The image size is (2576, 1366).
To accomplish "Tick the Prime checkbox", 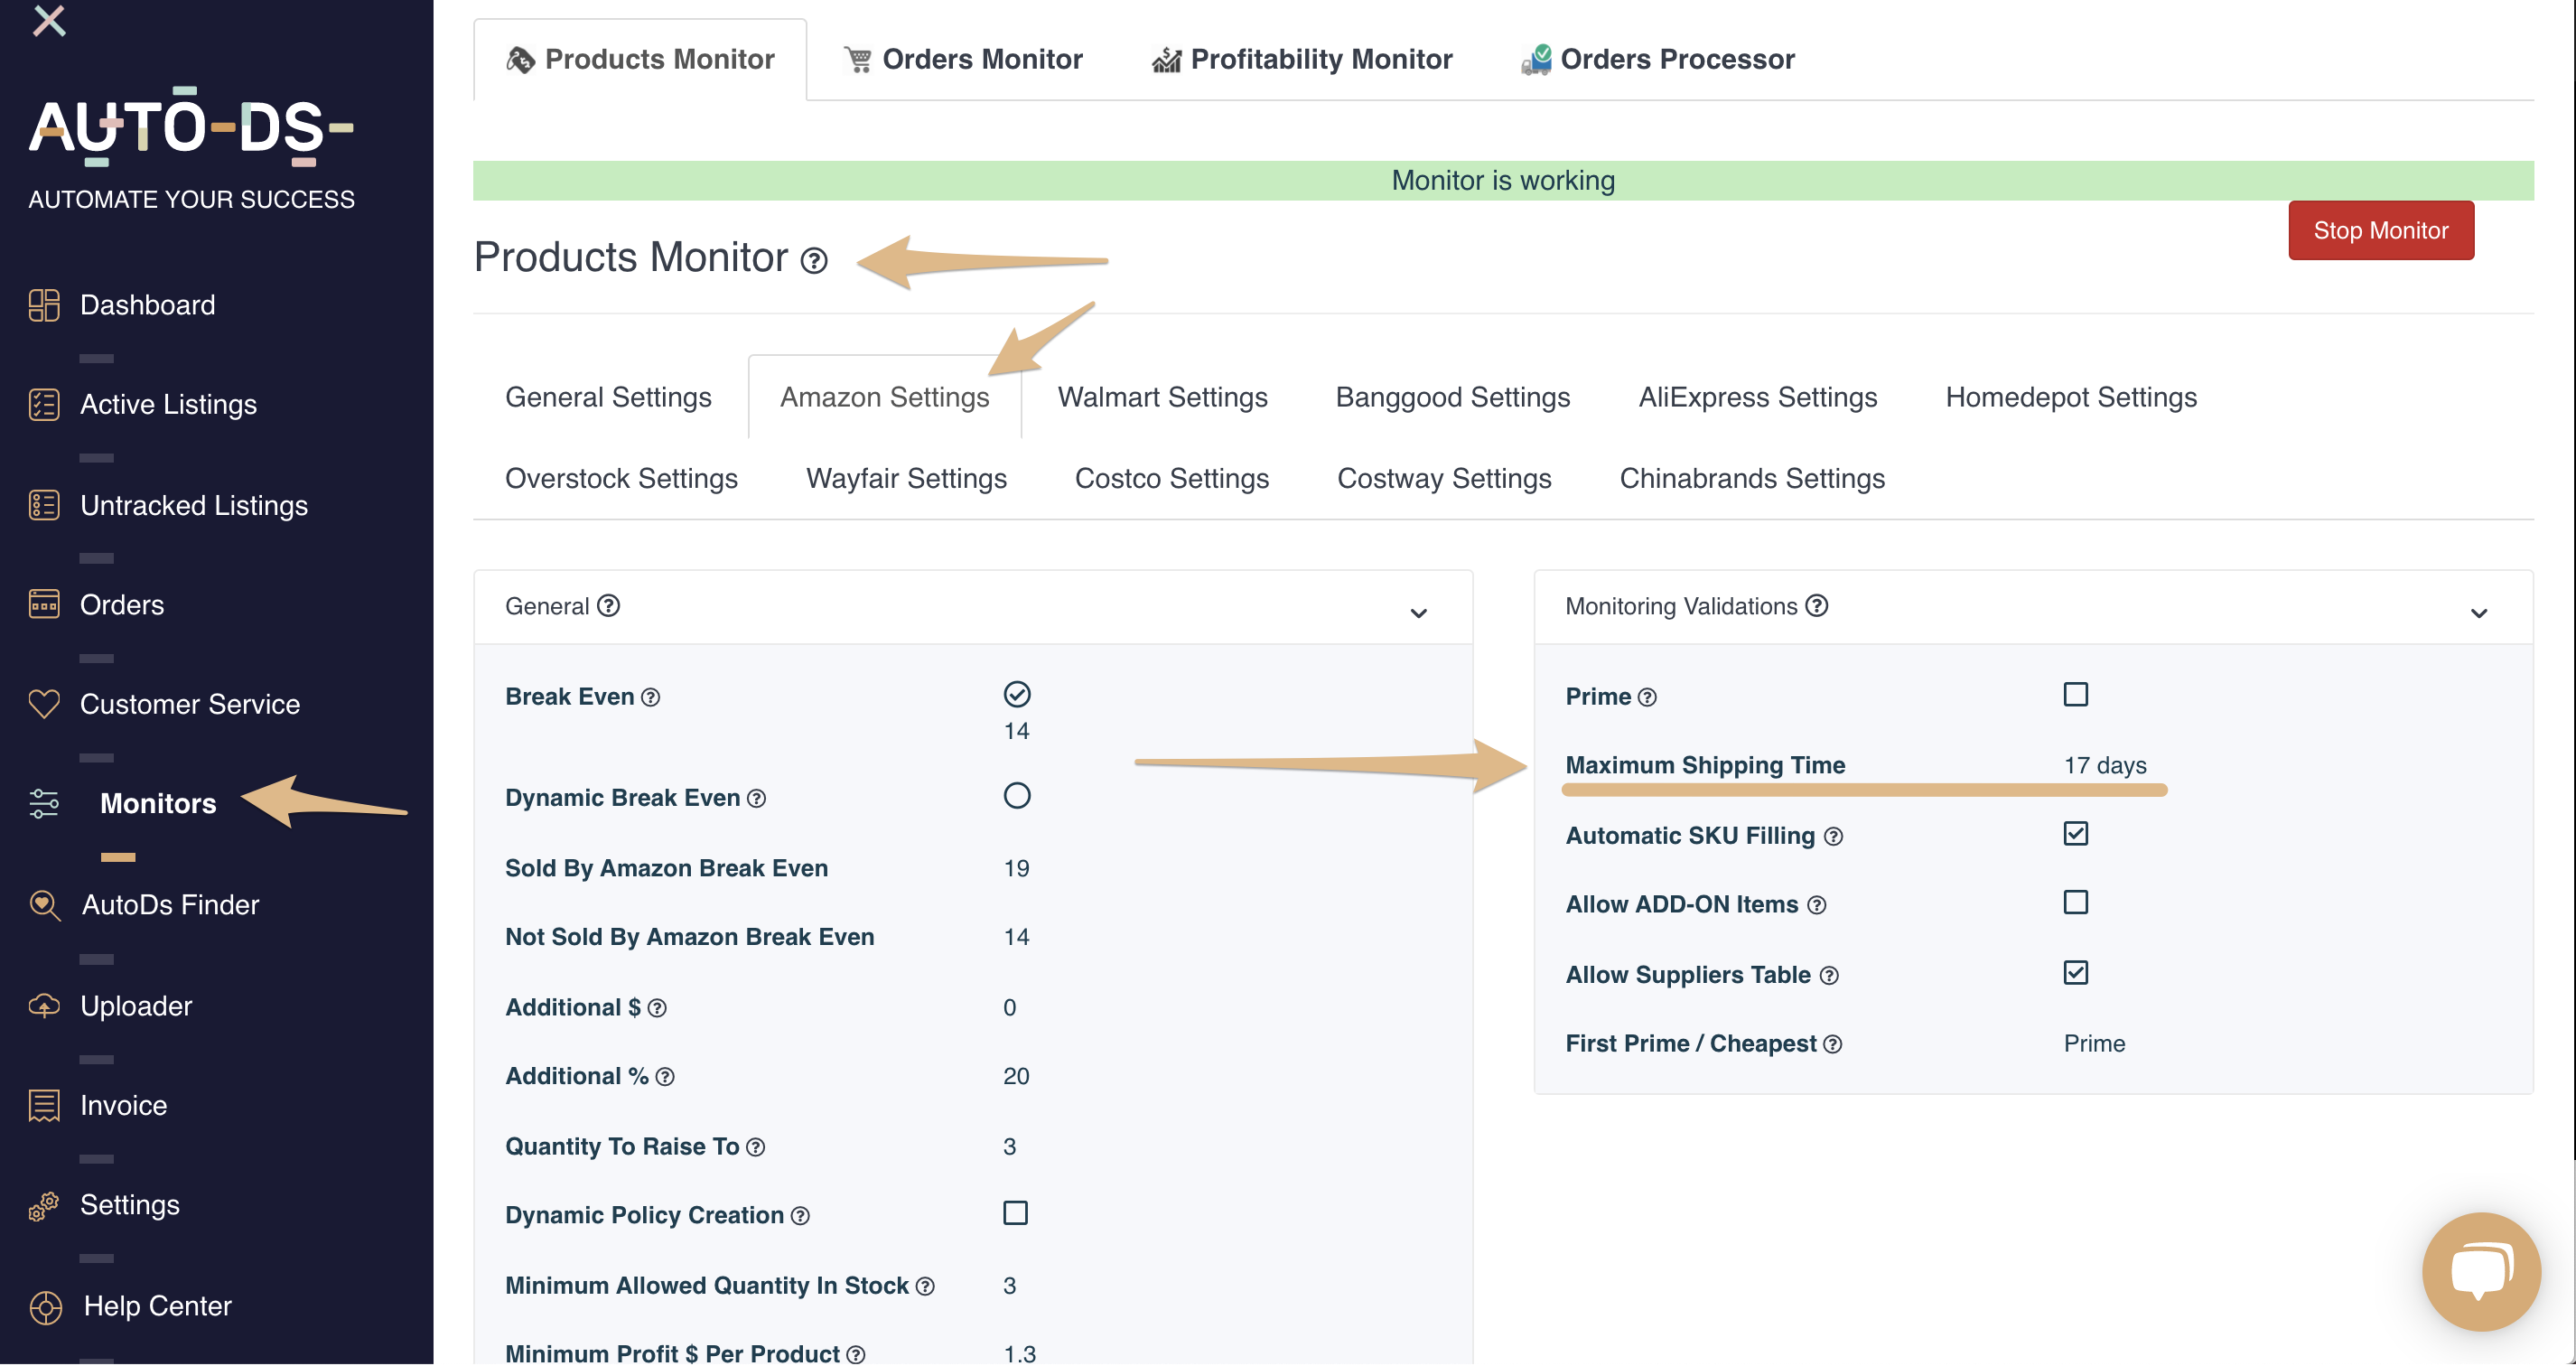I will [x=2075, y=694].
